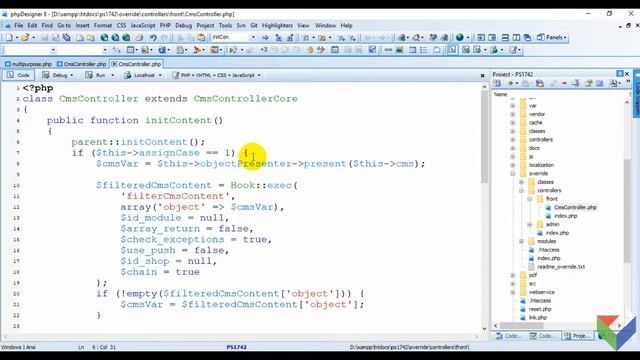Switch to the first CmsController.php tab

click(82, 64)
